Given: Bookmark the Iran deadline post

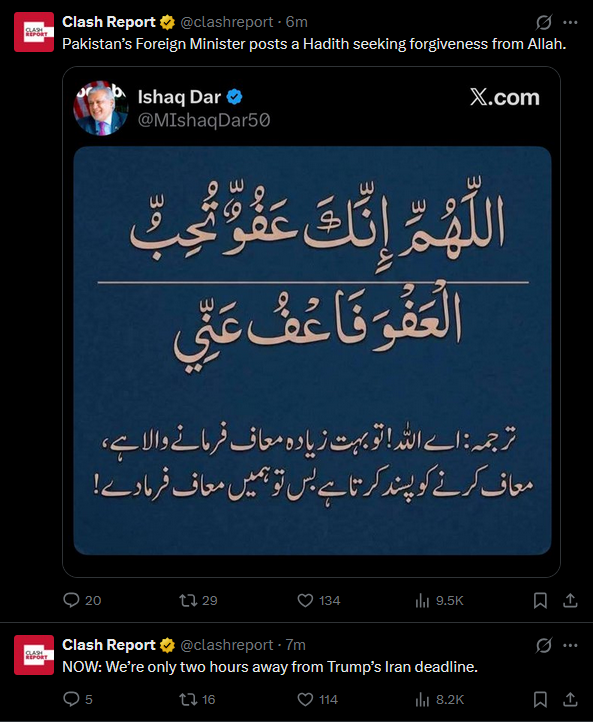Looking at the screenshot, I should [x=540, y=699].
